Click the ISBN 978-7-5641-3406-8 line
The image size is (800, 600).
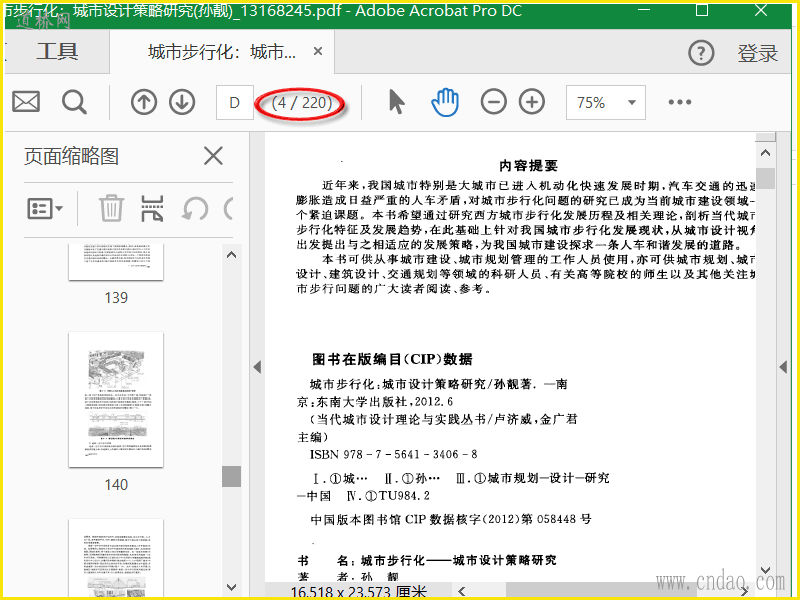pyautogui.click(x=393, y=454)
